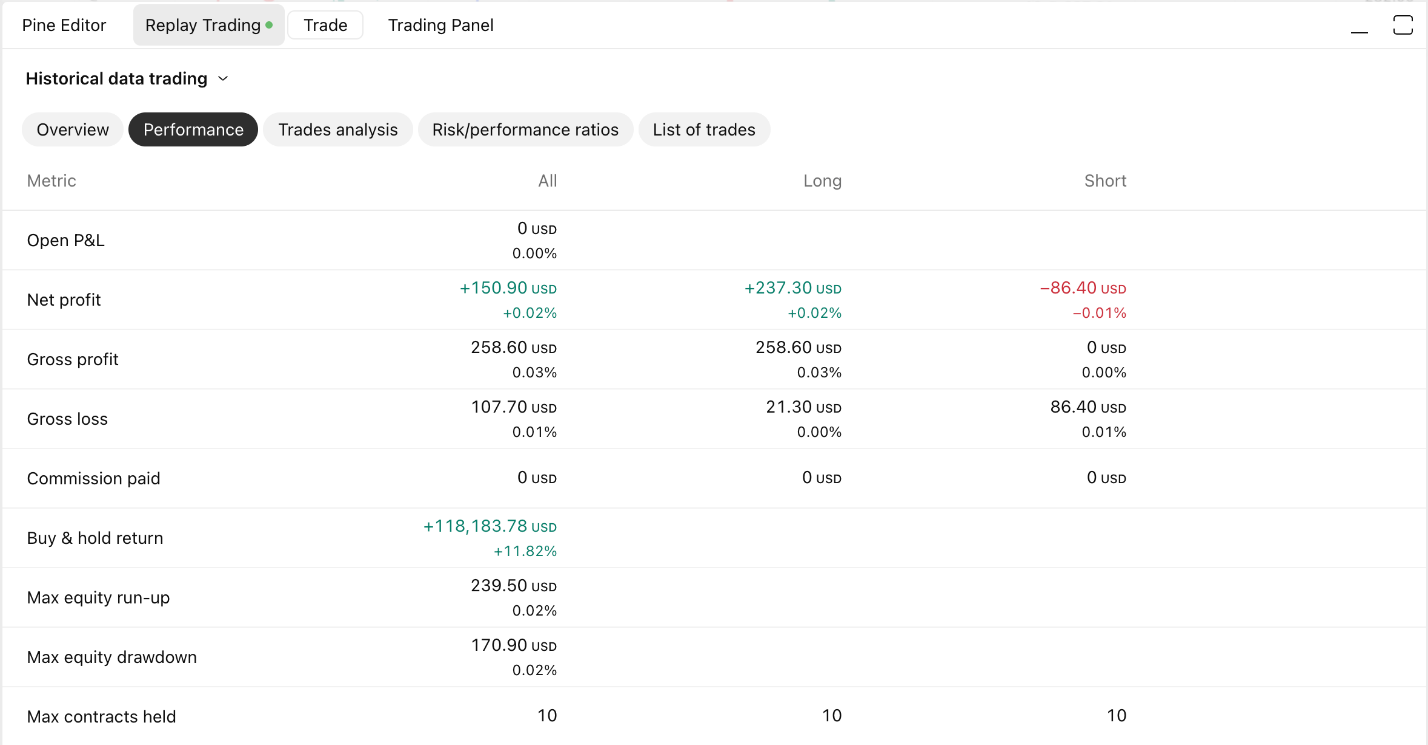This screenshot has width=1428, height=745.
Task: Open the Pine Editor tab
Action: click(x=64, y=26)
